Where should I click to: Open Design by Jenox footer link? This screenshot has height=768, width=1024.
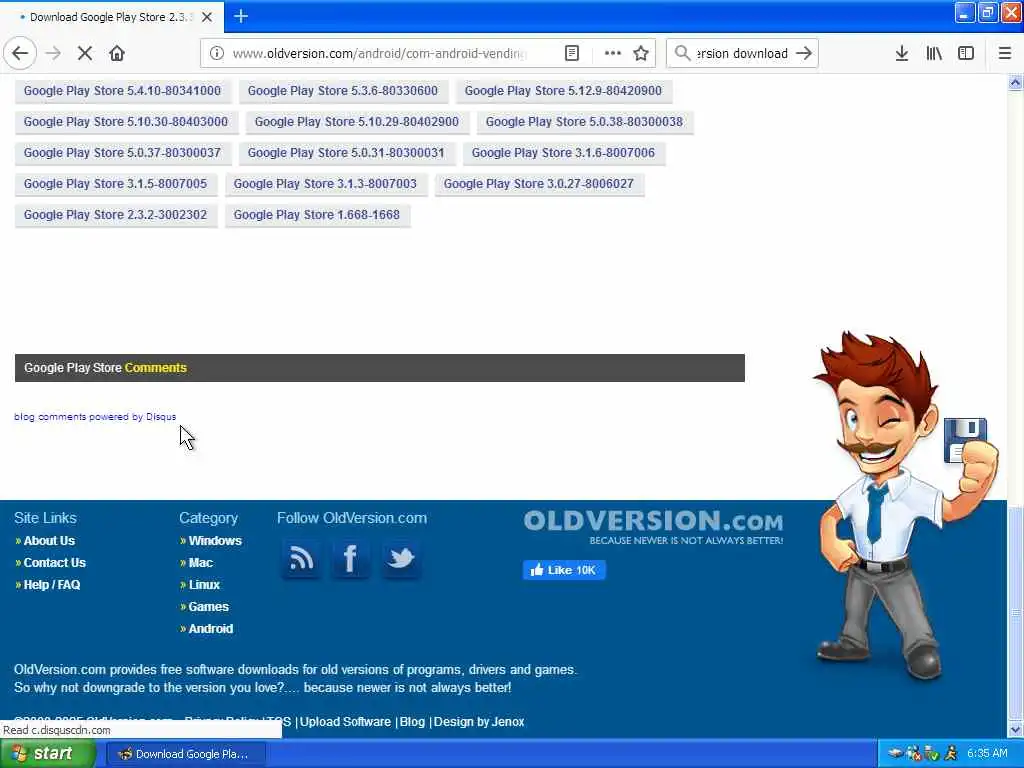(479, 722)
